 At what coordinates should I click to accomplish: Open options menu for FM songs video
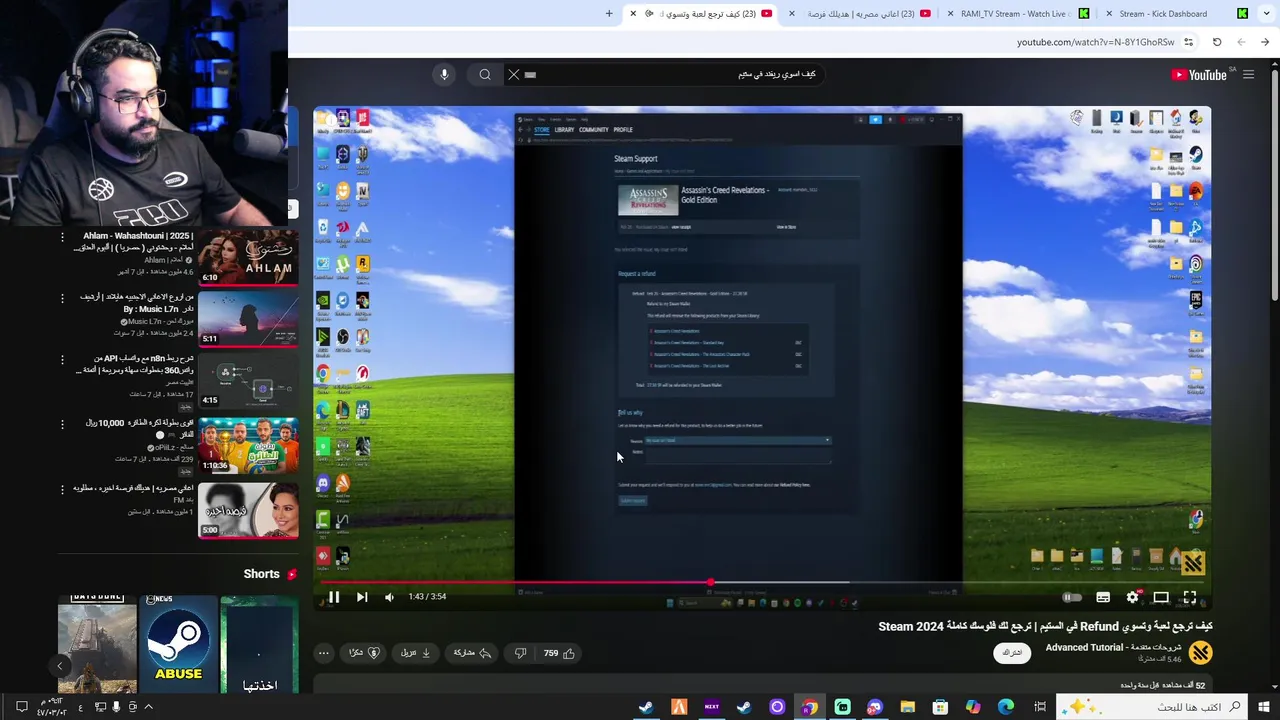pyautogui.click(x=62, y=490)
